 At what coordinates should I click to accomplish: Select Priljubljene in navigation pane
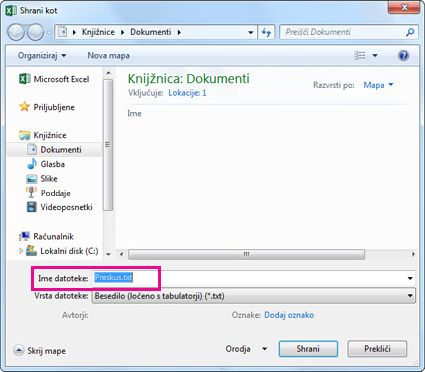pos(54,107)
